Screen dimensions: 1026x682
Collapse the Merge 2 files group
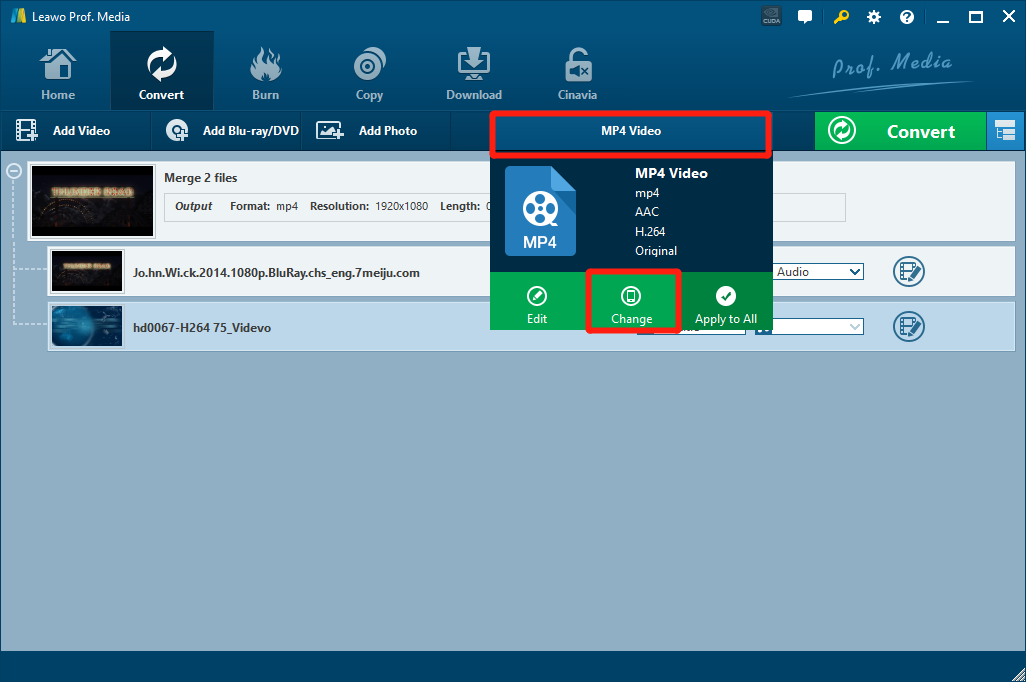coord(15,171)
